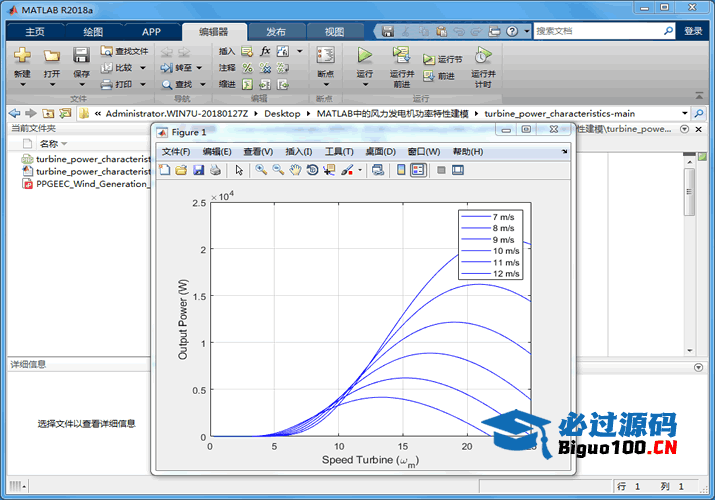Toggle the Zoom In magnifier tool

click(x=261, y=170)
